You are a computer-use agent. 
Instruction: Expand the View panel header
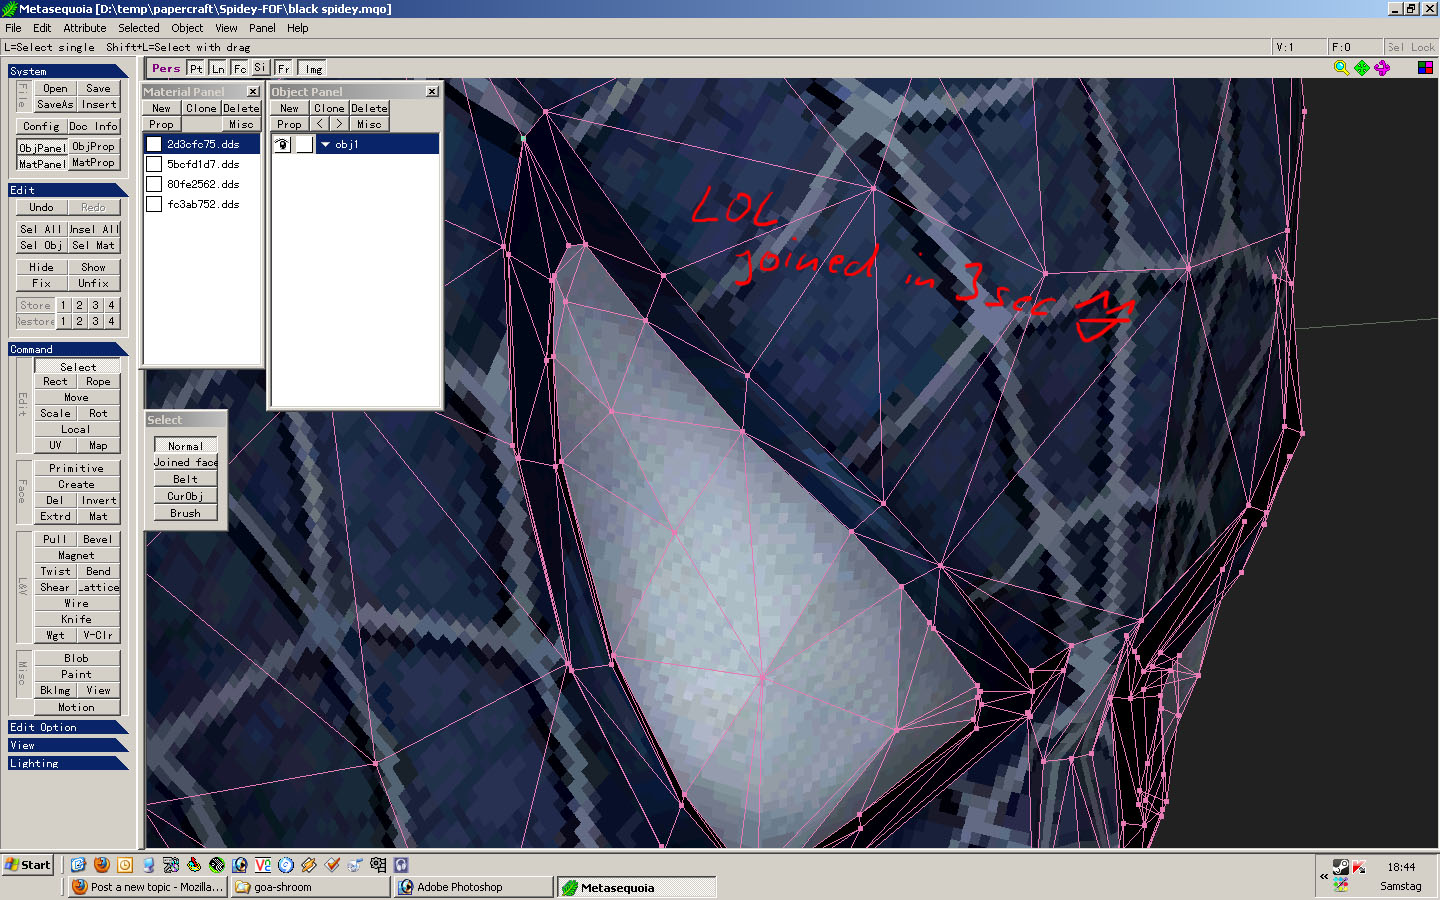tap(68, 745)
